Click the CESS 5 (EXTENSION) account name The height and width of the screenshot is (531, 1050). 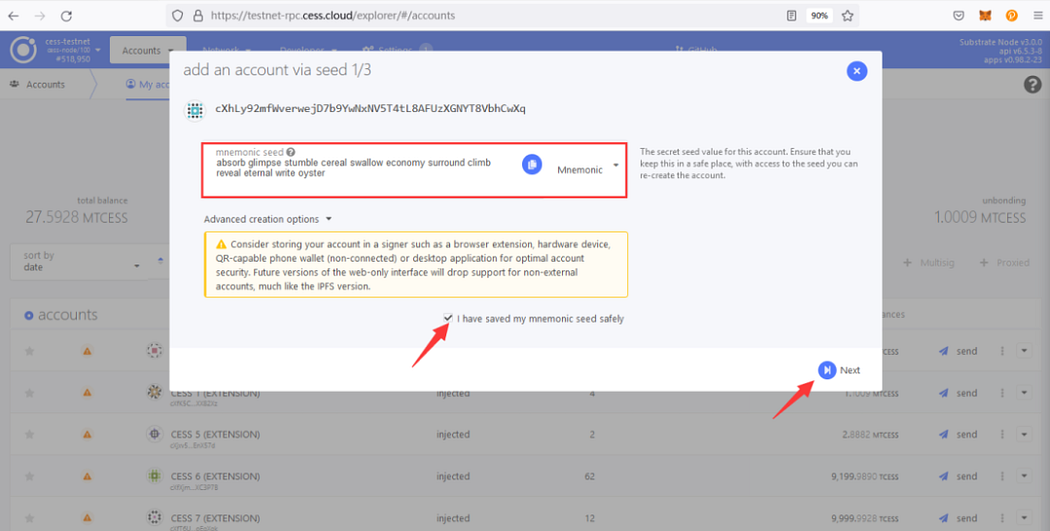pyautogui.click(x=215, y=434)
